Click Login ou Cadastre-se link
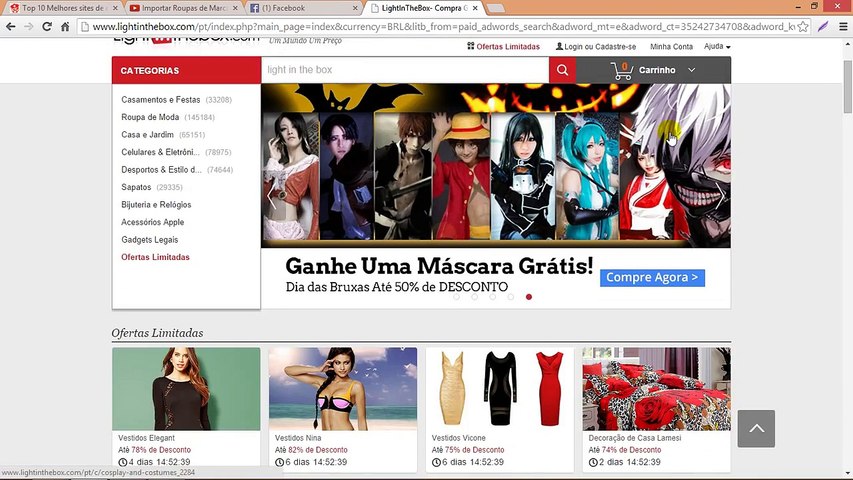This screenshot has width=853, height=480. [x=596, y=47]
